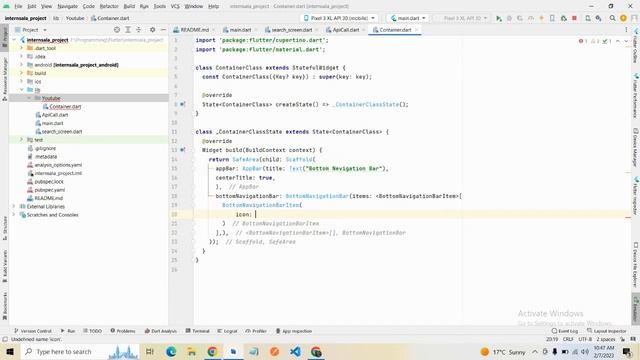640x360 pixels.
Task: Stop the running app with the red square
Action: pyautogui.click(x=574, y=18)
